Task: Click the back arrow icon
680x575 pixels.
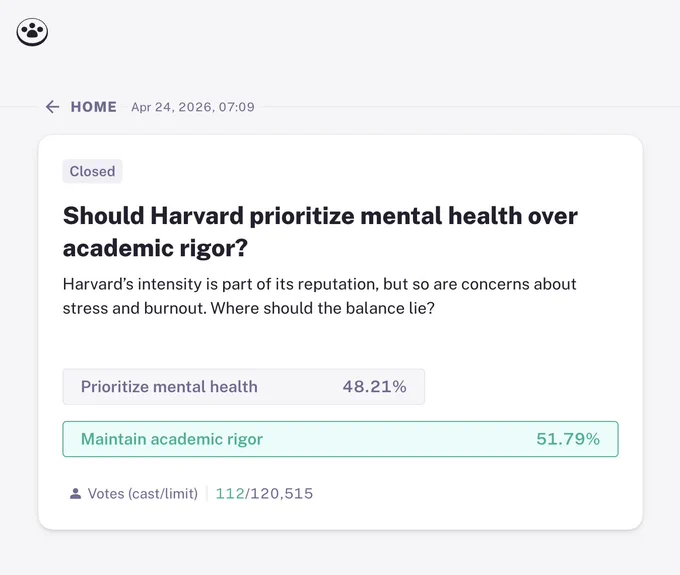Action: pyautogui.click(x=52, y=107)
